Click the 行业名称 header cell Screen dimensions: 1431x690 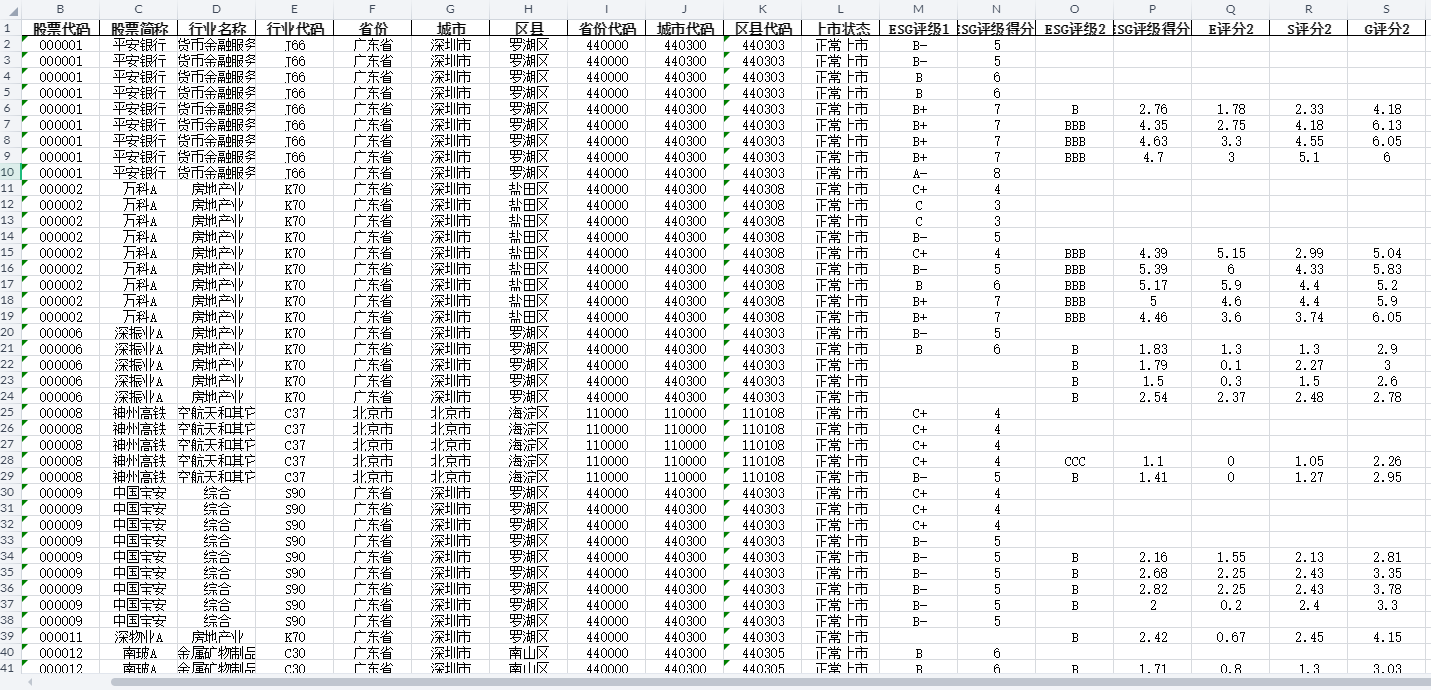tap(217, 28)
